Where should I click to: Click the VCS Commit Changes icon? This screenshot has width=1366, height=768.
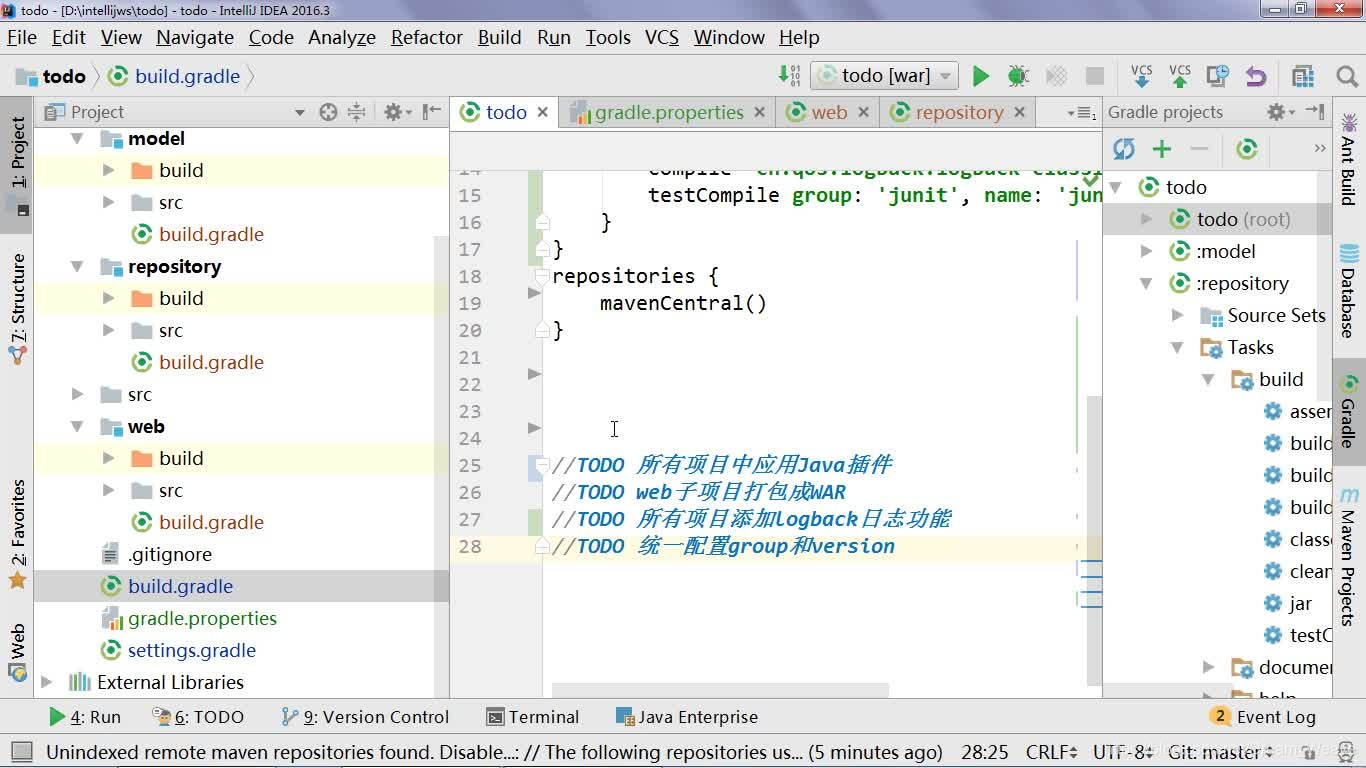[x=1180, y=76]
